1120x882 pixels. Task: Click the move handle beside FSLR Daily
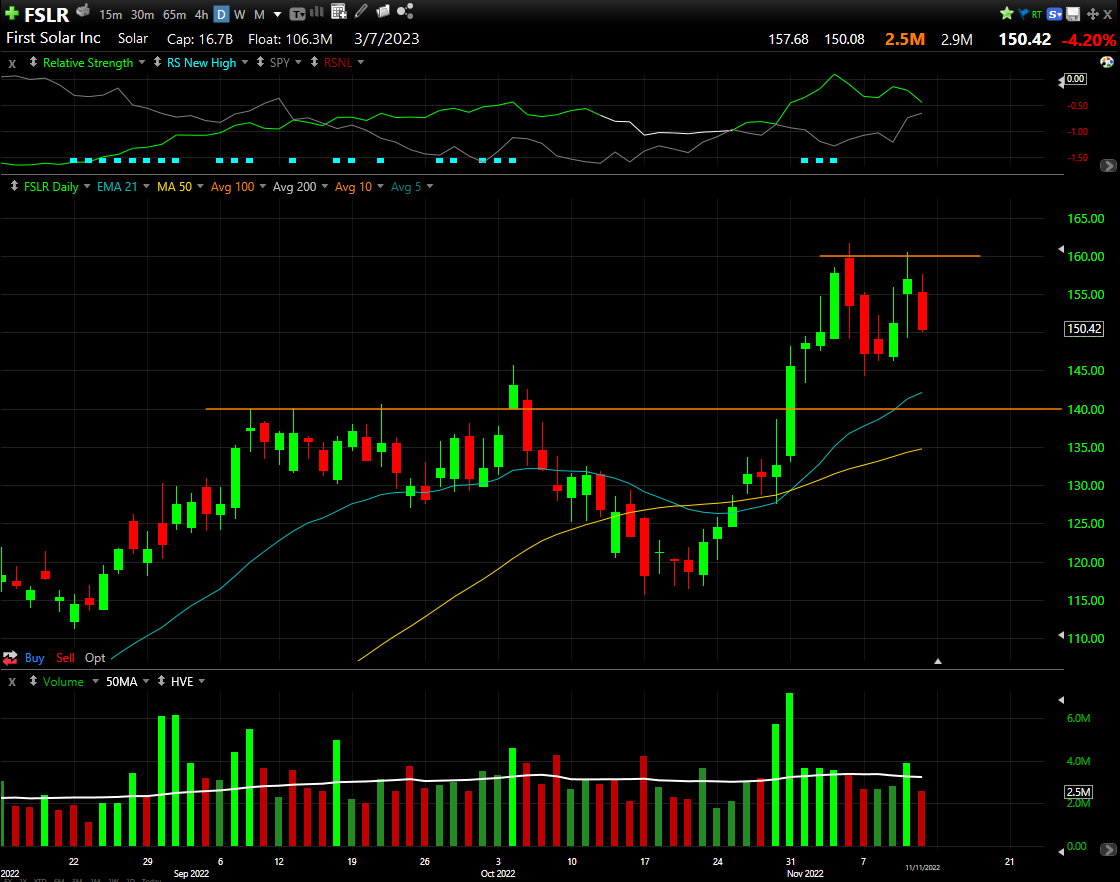pyautogui.click(x=14, y=186)
